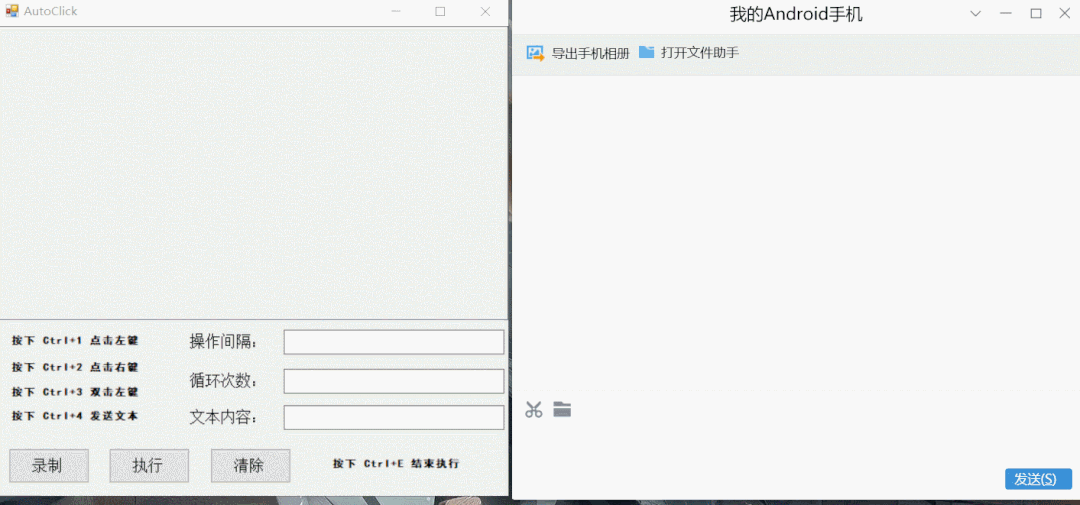The width and height of the screenshot is (1080, 505).
Task: Close the 我的Android手机 window
Action: point(1065,14)
